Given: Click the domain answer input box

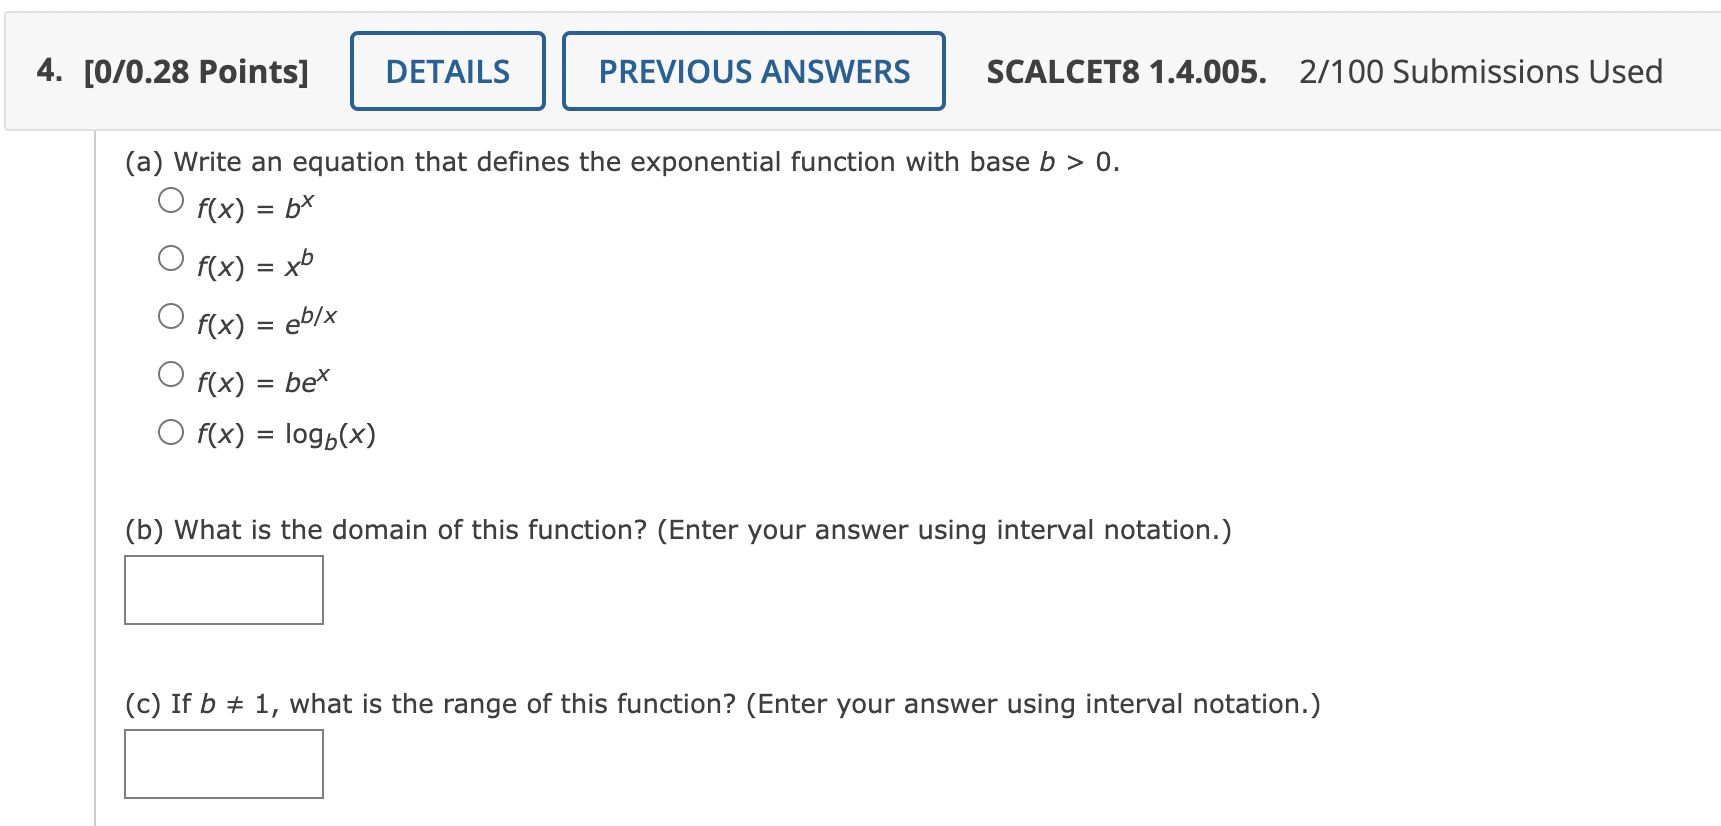Looking at the screenshot, I should [222, 590].
